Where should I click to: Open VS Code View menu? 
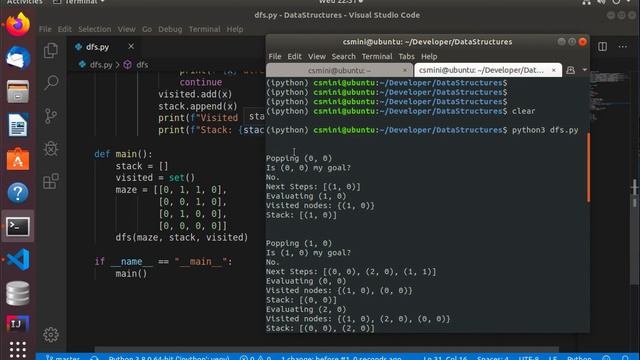coord(127,29)
